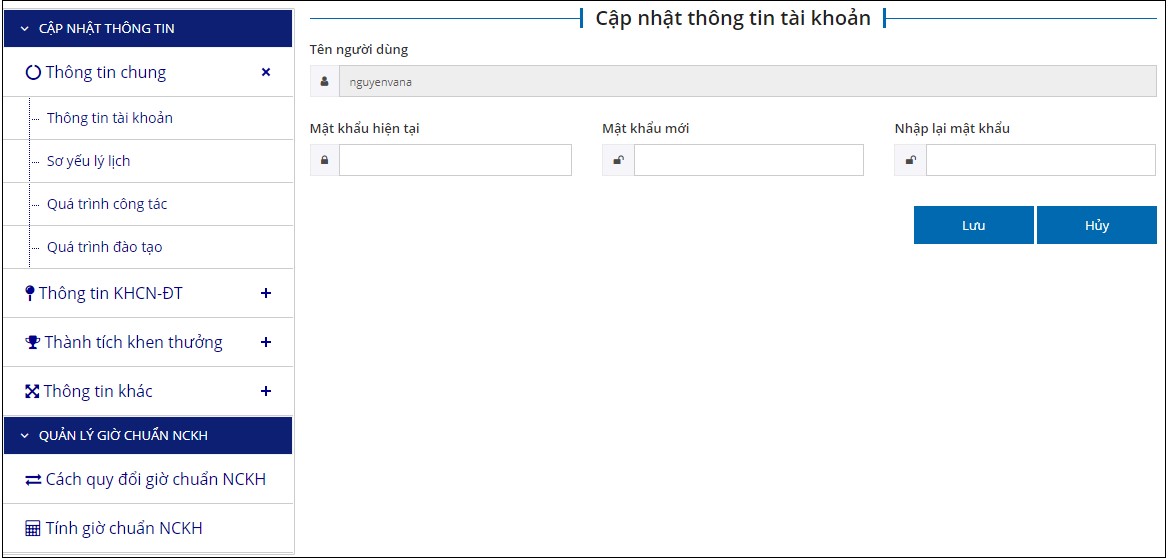The image size is (1168, 559).
Task: Open Cách quy đổi giờ chuẩn NCKH
Action: (156, 480)
